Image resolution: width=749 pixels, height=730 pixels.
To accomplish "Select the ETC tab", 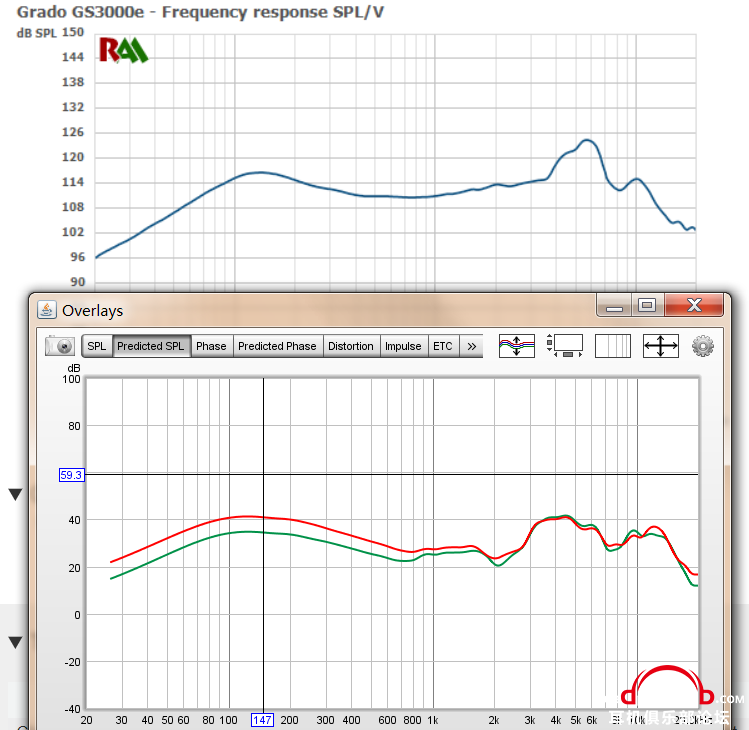I will pyautogui.click(x=443, y=346).
